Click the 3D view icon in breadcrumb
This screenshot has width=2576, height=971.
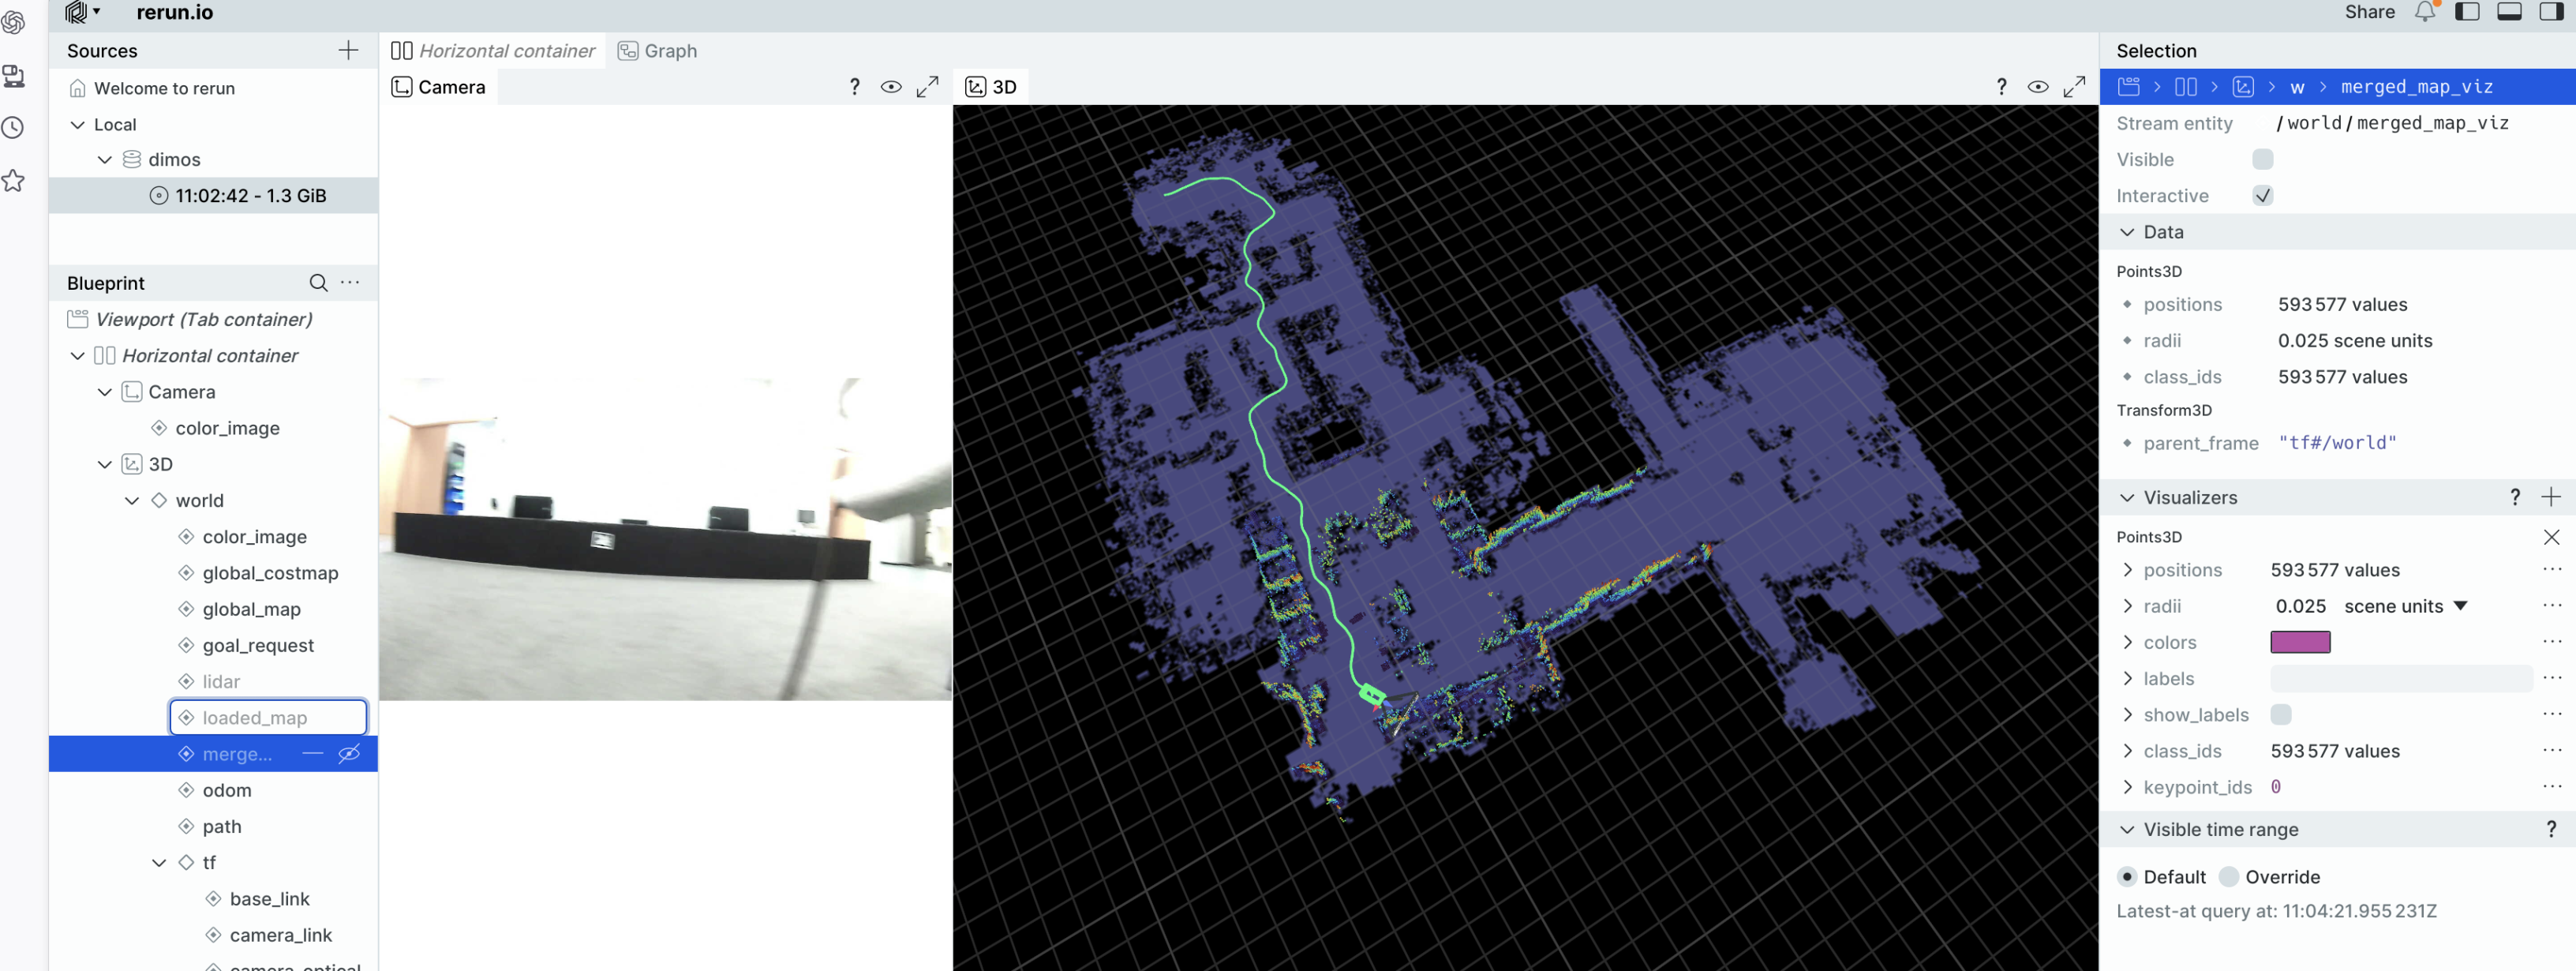point(2243,87)
